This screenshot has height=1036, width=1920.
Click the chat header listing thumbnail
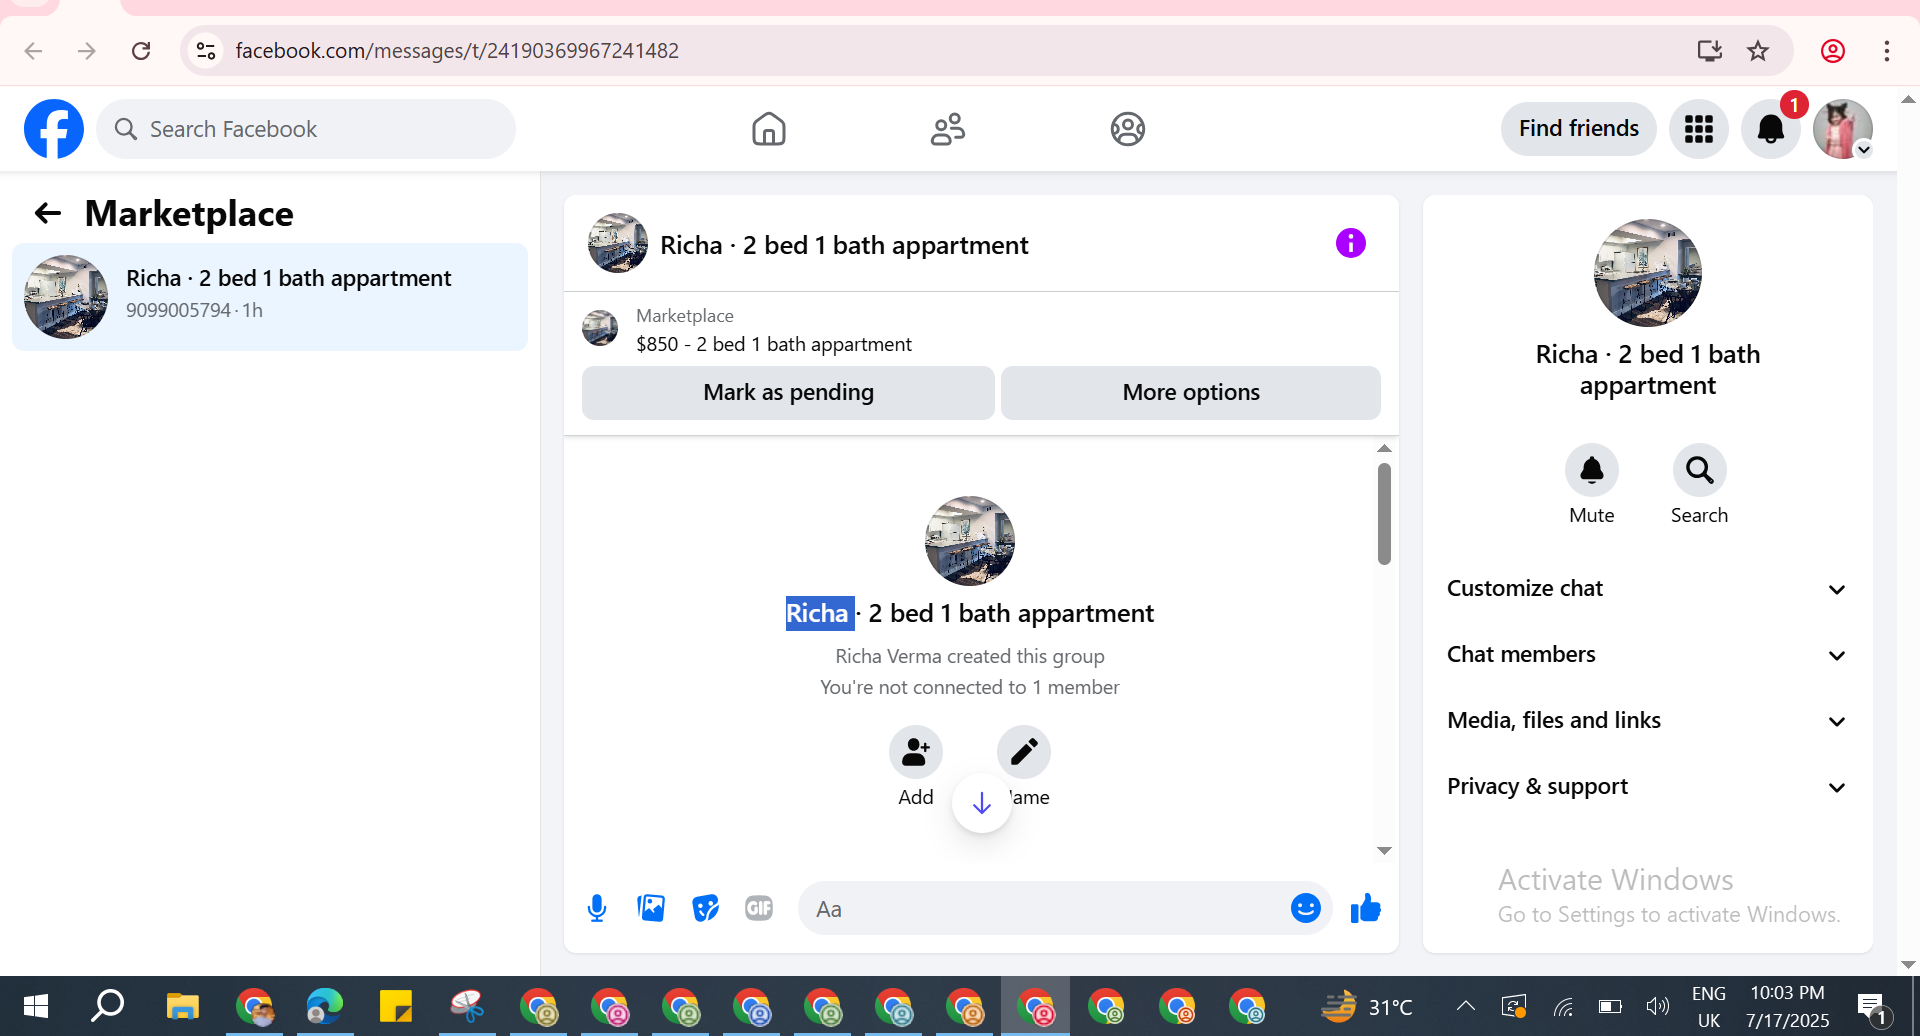(618, 243)
